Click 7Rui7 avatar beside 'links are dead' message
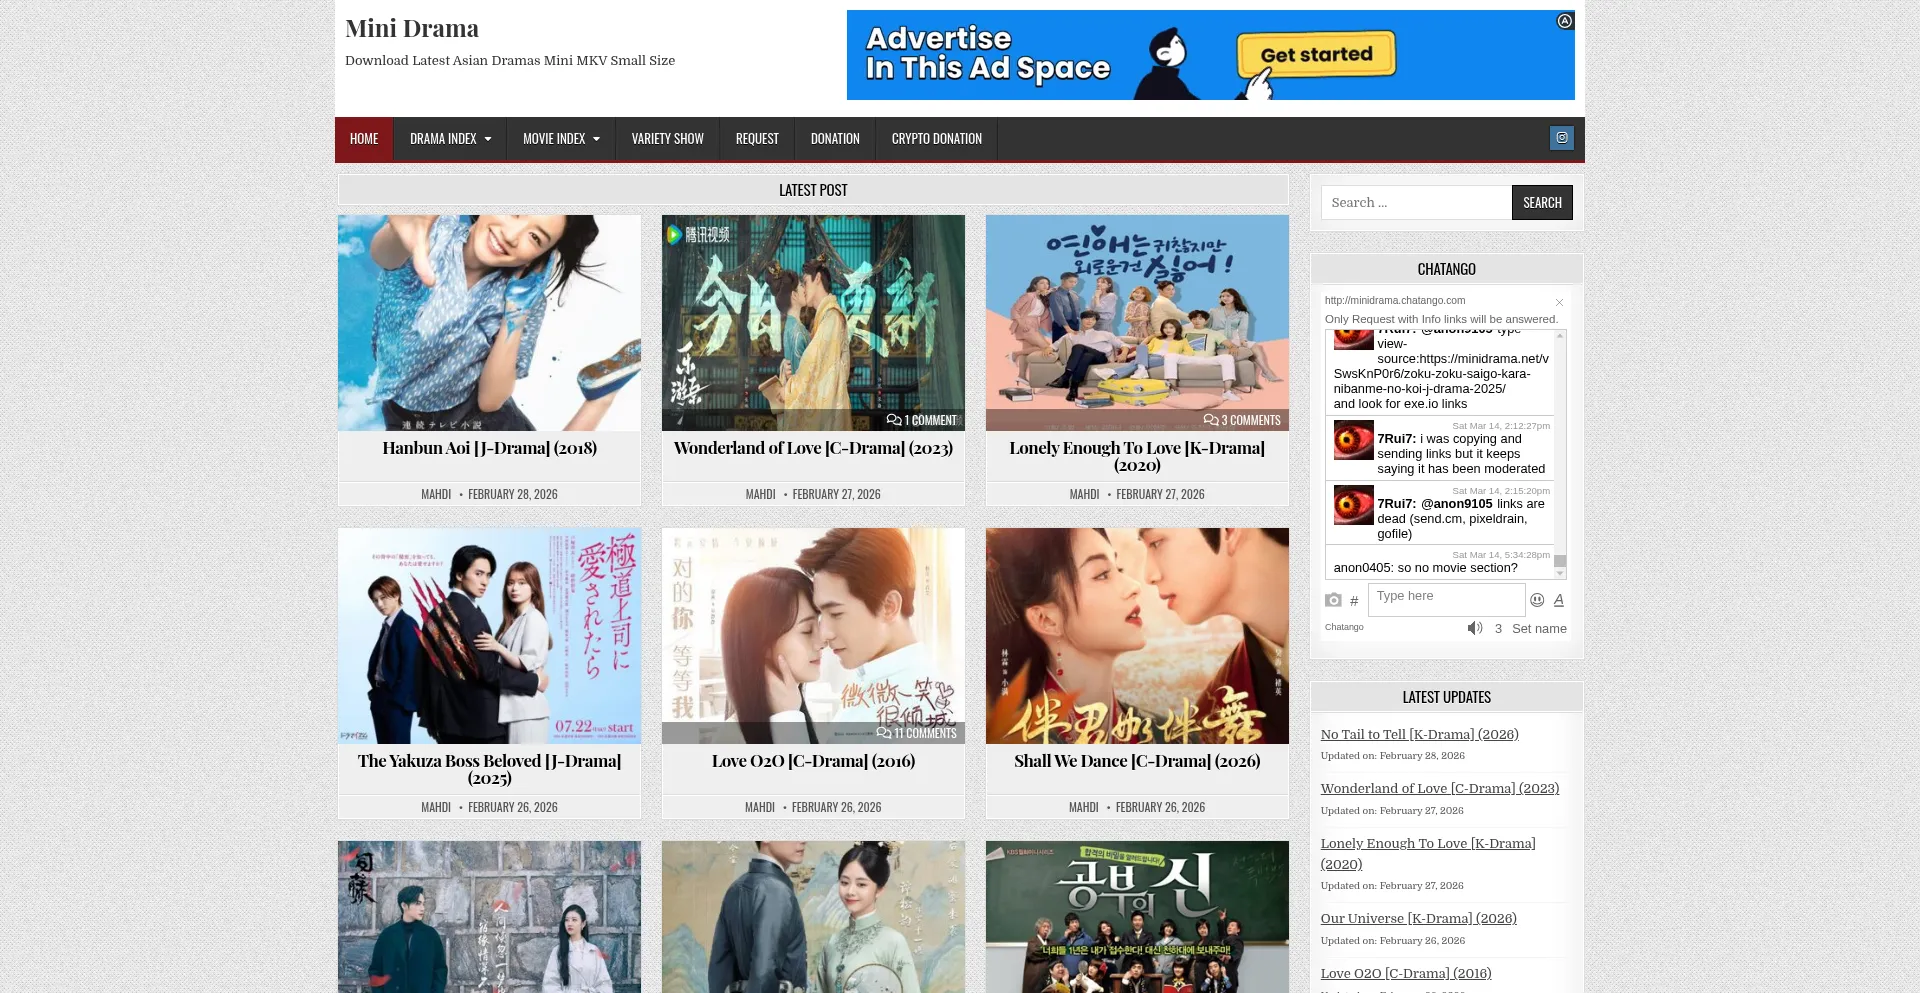Viewport: 1920px width, 993px height. click(1353, 505)
